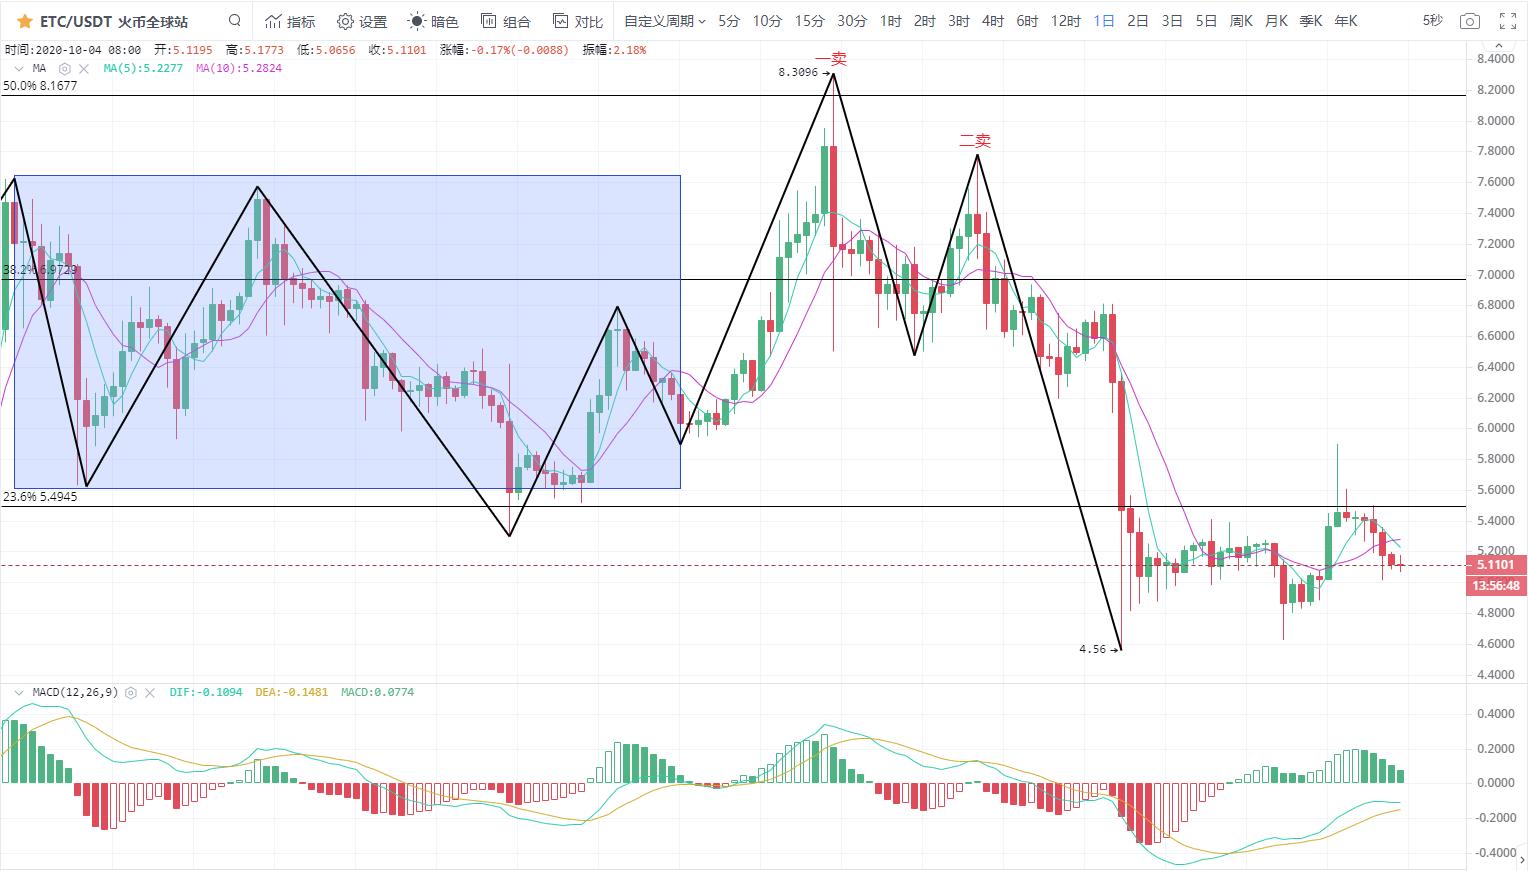Click the MA(10):5.2824 legend value
Screen dimensions: 1528x871
coord(239,68)
